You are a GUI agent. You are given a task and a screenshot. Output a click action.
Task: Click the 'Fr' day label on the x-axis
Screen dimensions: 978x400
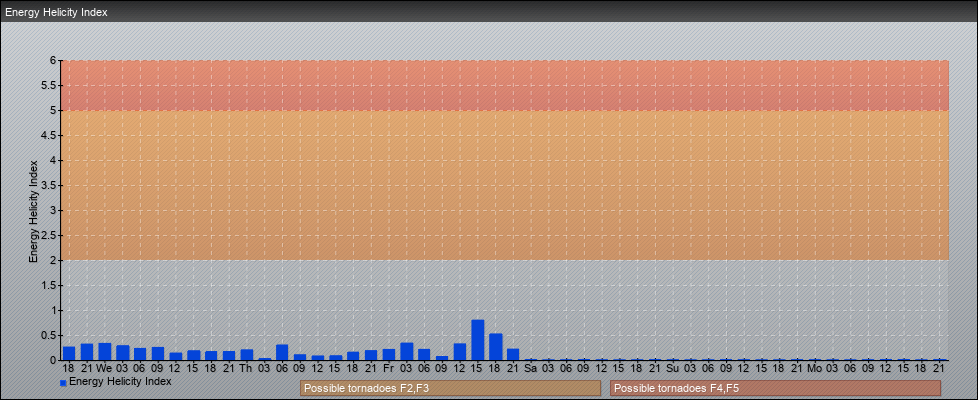tap(388, 368)
